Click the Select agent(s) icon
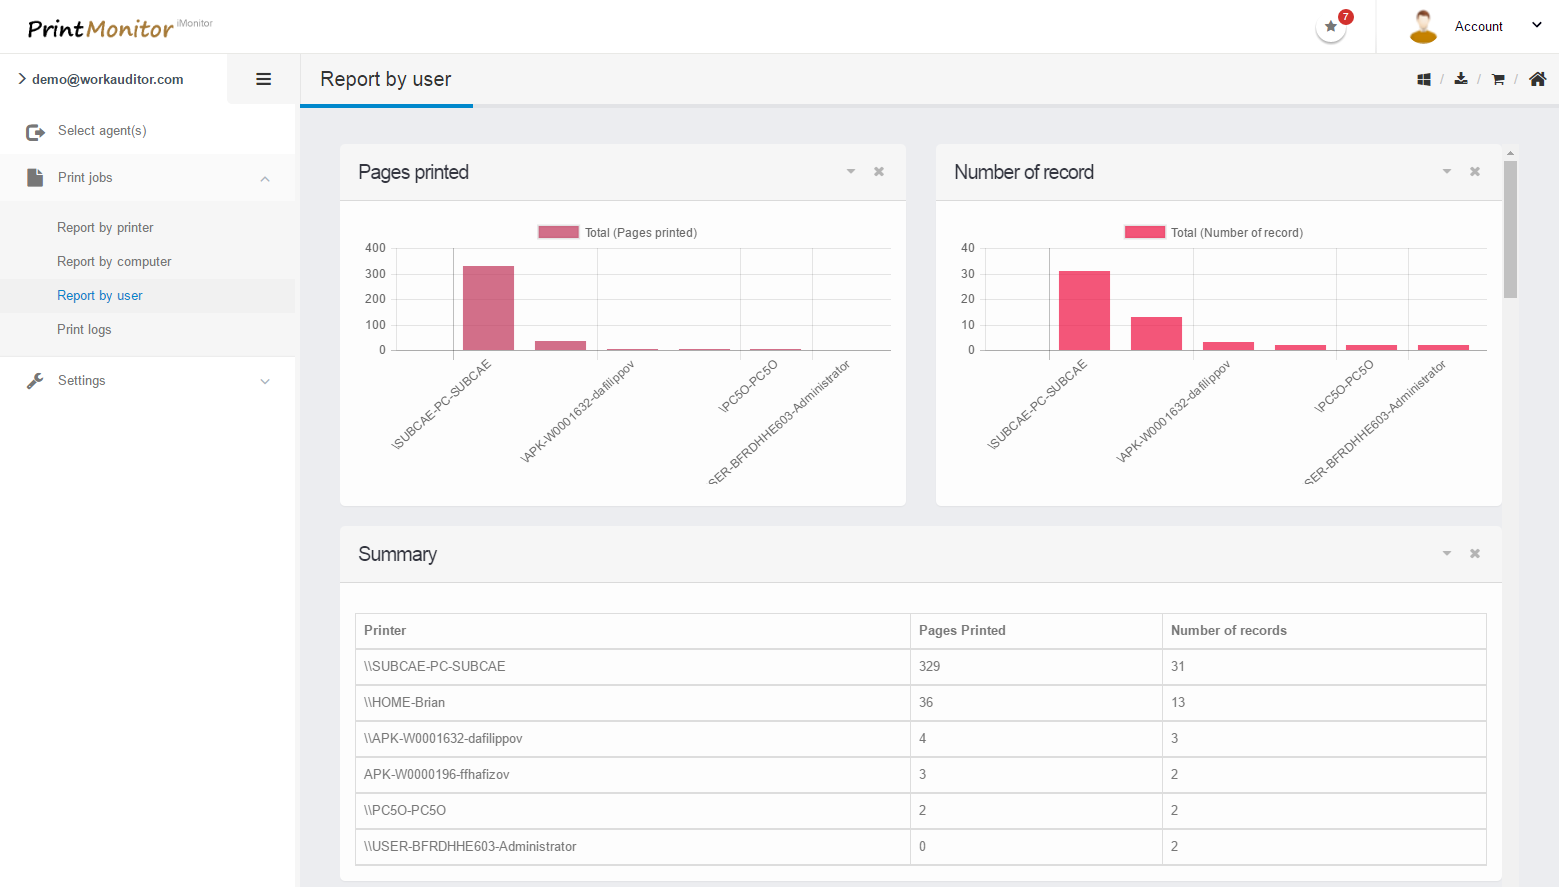1559x887 pixels. coord(35,132)
